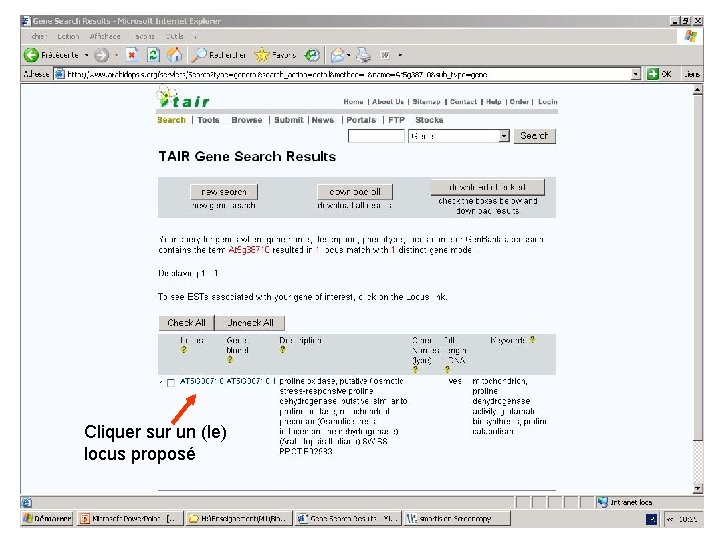Click the Gene Model help question icon
Screen dimensions: 720x540
click(x=230, y=360)
